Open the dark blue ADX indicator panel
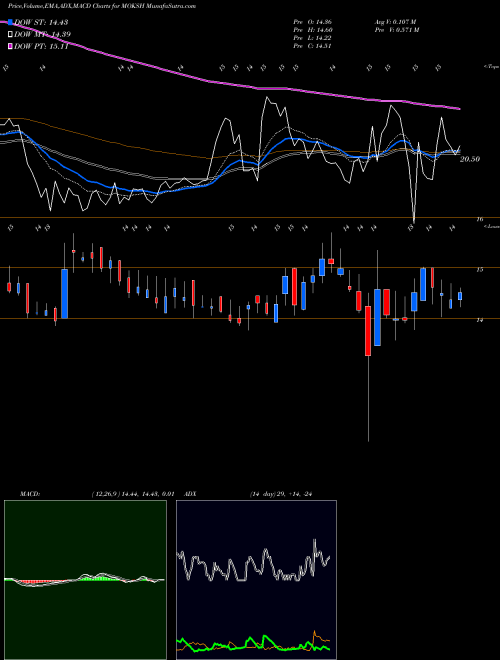 click(256, 580)
